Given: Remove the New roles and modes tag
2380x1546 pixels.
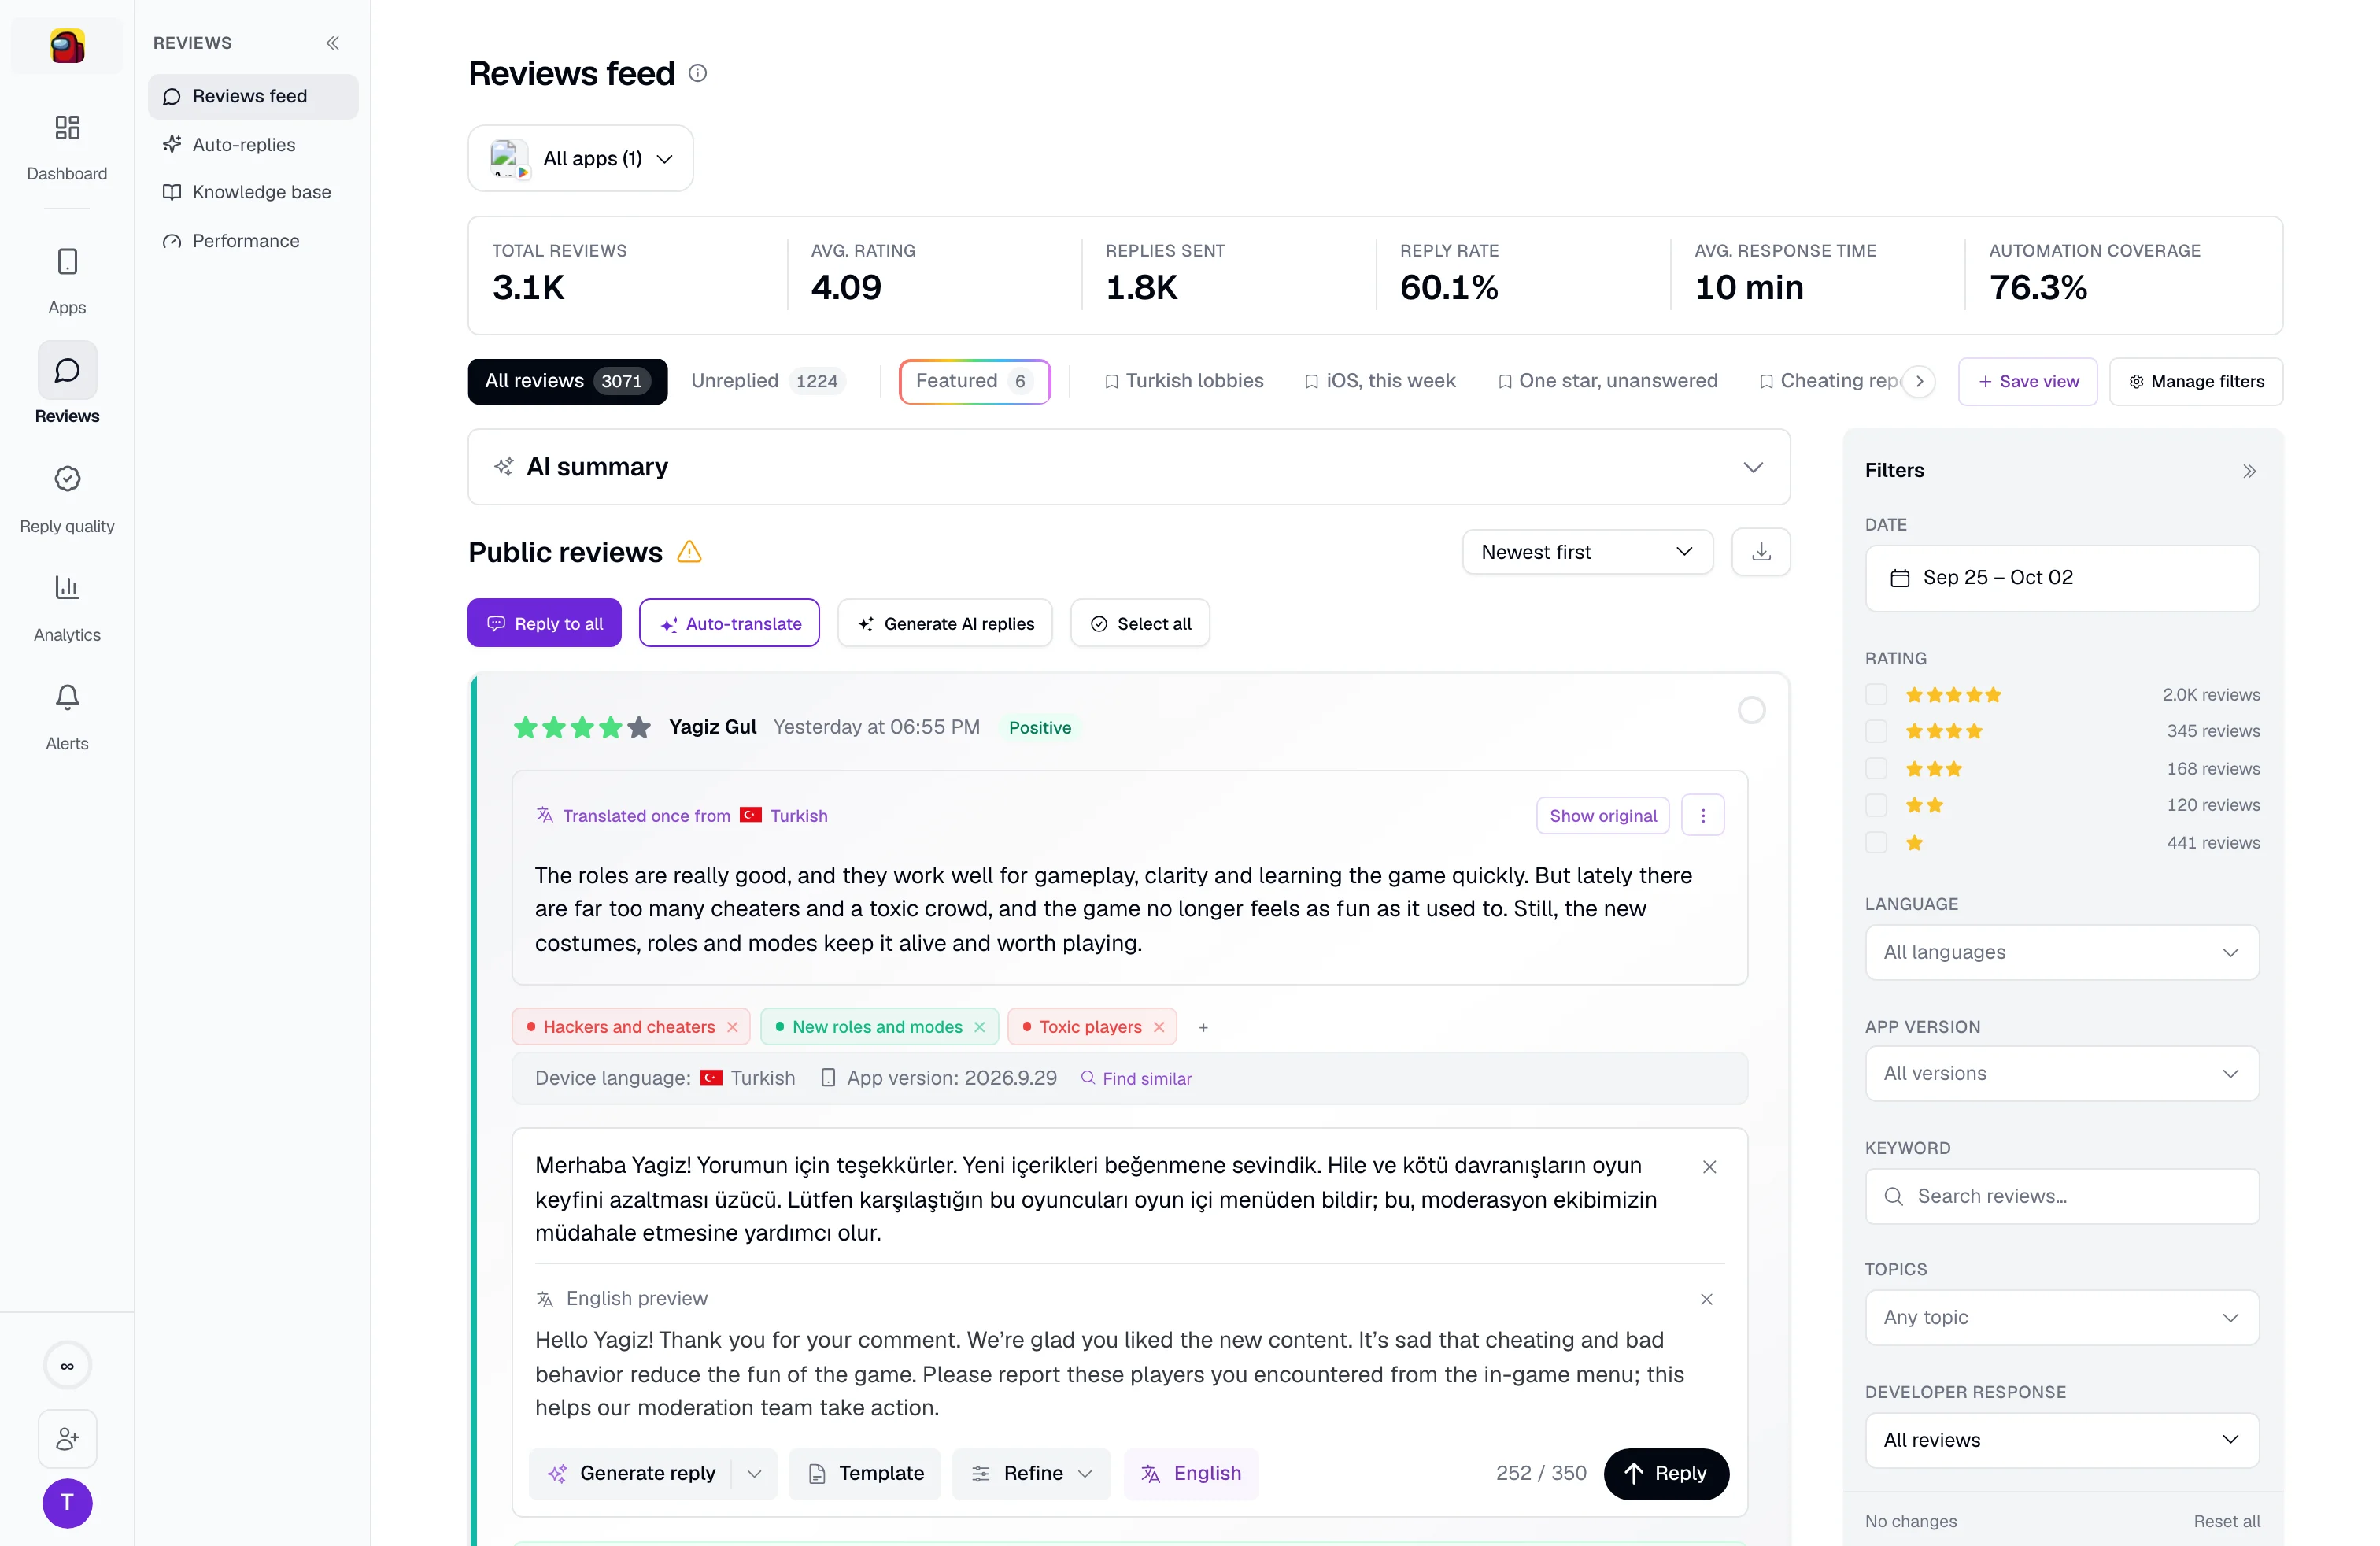Looking at the screenshot, I should click(x=980, y=1027).
